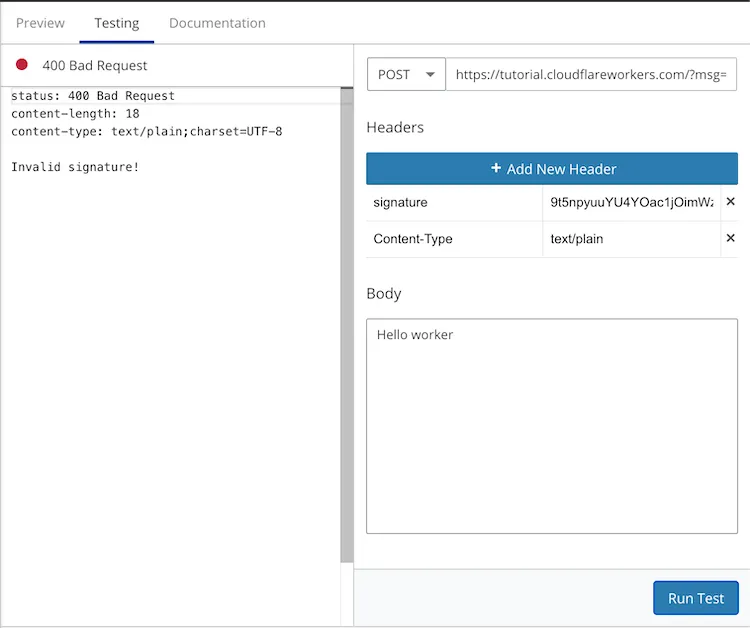Select the Testing tab
Image resolution: width=750 pixels, height=628 pixels.
click(x=117, y=23)
